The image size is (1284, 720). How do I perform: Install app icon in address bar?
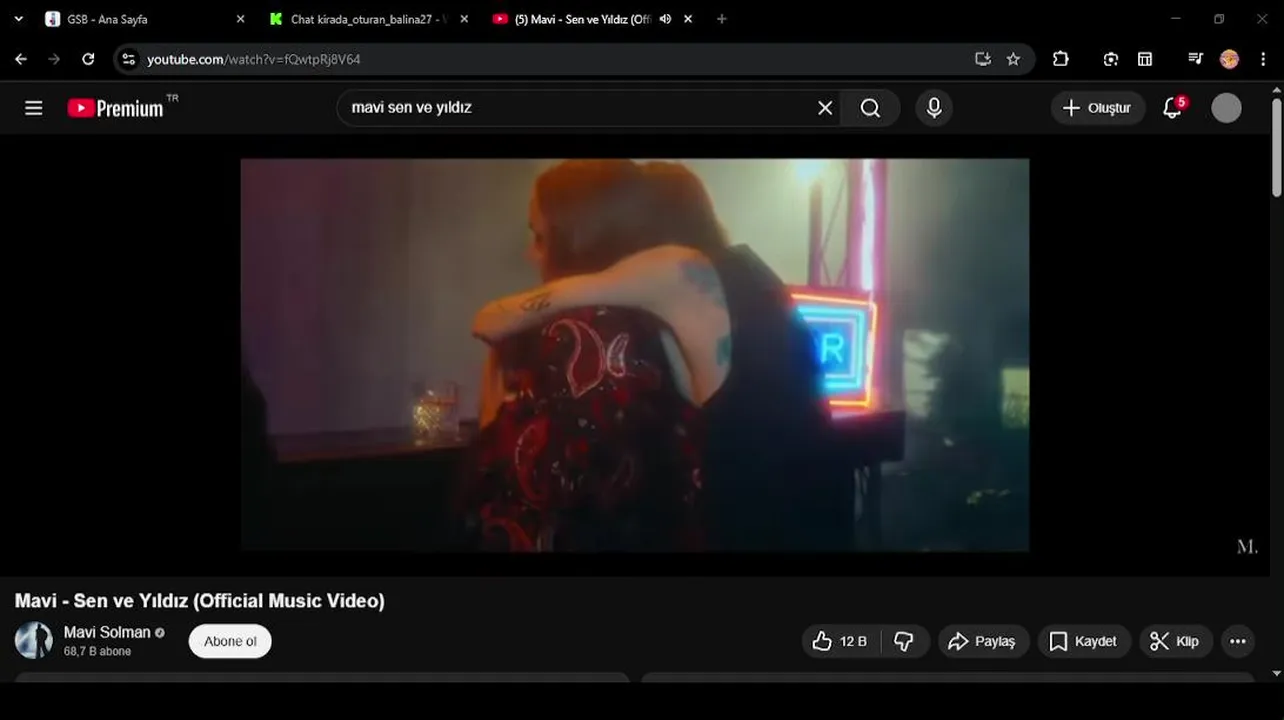983,59
